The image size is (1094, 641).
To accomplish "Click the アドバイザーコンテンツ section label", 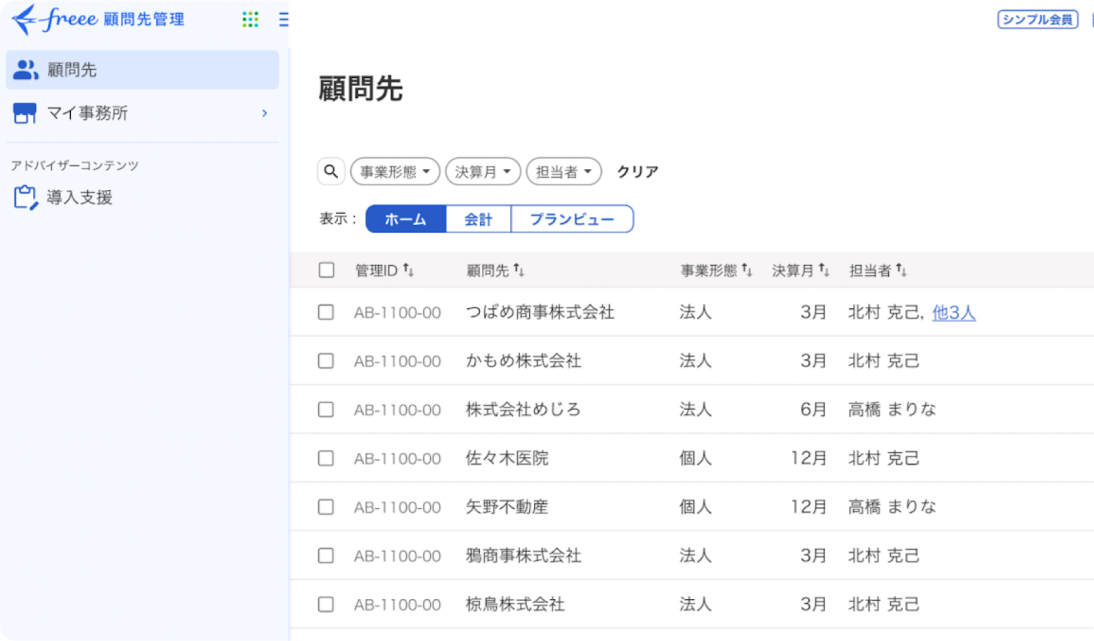I will click(x=75, y=165).
